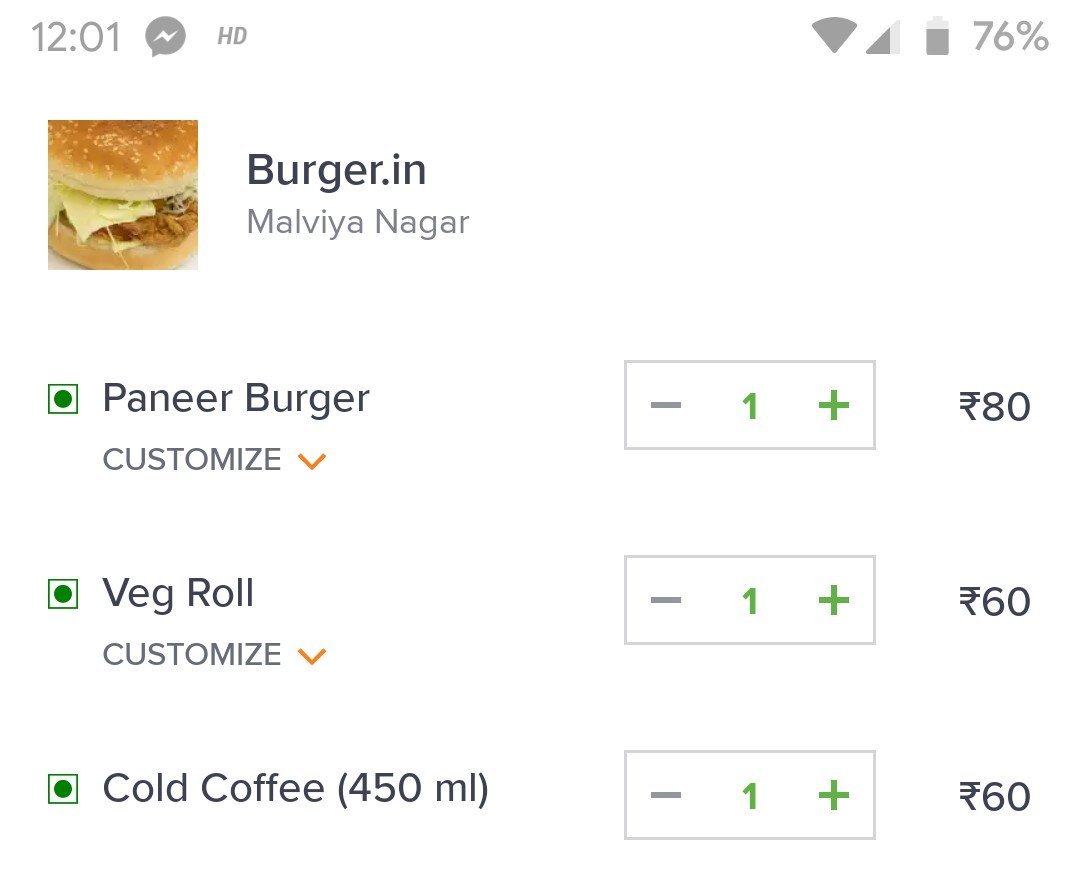The width and height of the screenshot is (1080, 877).
Task: Increase Paneer Burger quantity with plus icon
Action: [x=833, y=405]
